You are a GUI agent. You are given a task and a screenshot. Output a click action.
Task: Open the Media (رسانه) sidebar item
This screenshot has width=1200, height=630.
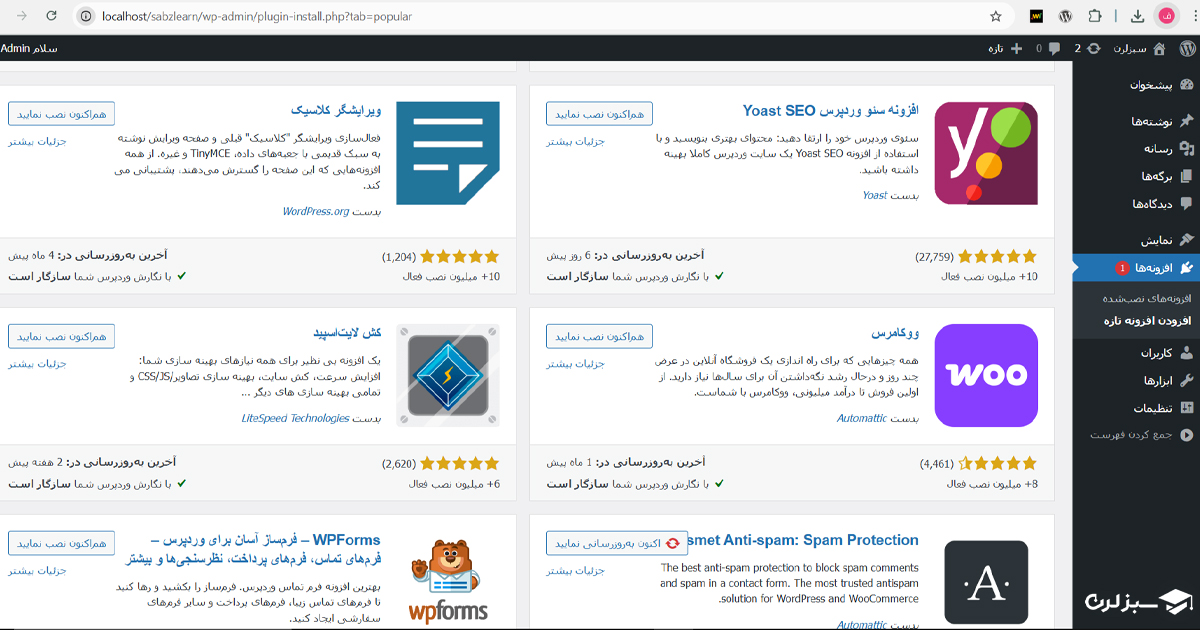(x=1134, y=148)
